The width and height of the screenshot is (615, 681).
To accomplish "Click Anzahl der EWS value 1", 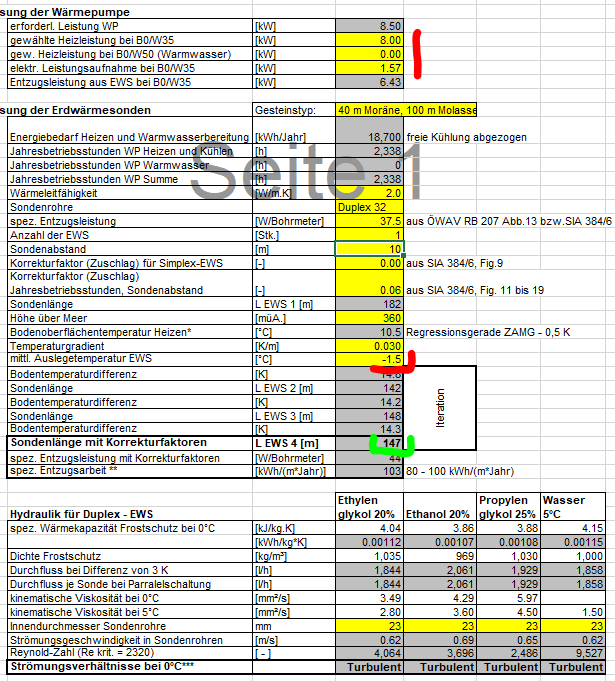I will 370,235.
